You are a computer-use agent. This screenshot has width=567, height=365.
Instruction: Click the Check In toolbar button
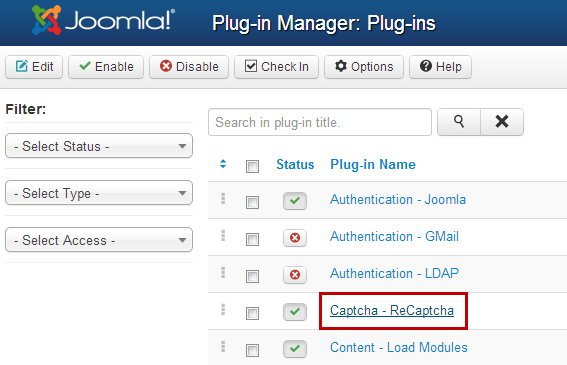[x=276, y=67]
